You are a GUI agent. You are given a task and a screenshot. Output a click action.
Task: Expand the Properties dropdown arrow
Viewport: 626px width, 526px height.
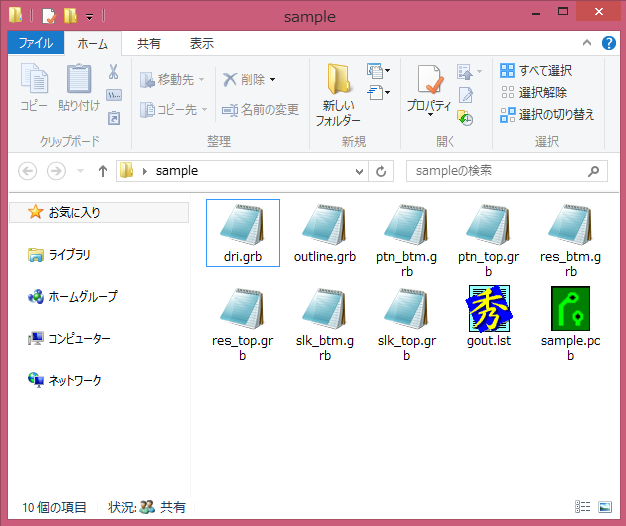[x=430, y=115]
